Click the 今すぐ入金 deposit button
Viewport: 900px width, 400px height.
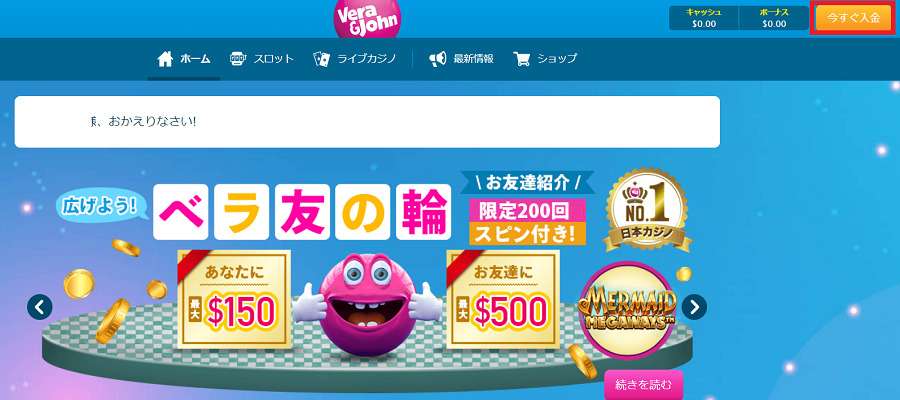click(853, 18)
